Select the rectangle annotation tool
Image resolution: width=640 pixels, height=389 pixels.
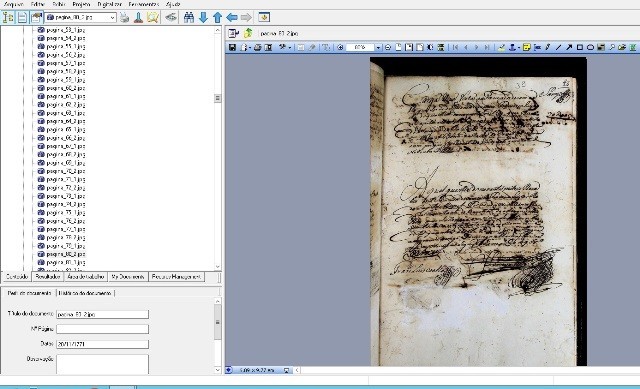(x=579, y=47)
